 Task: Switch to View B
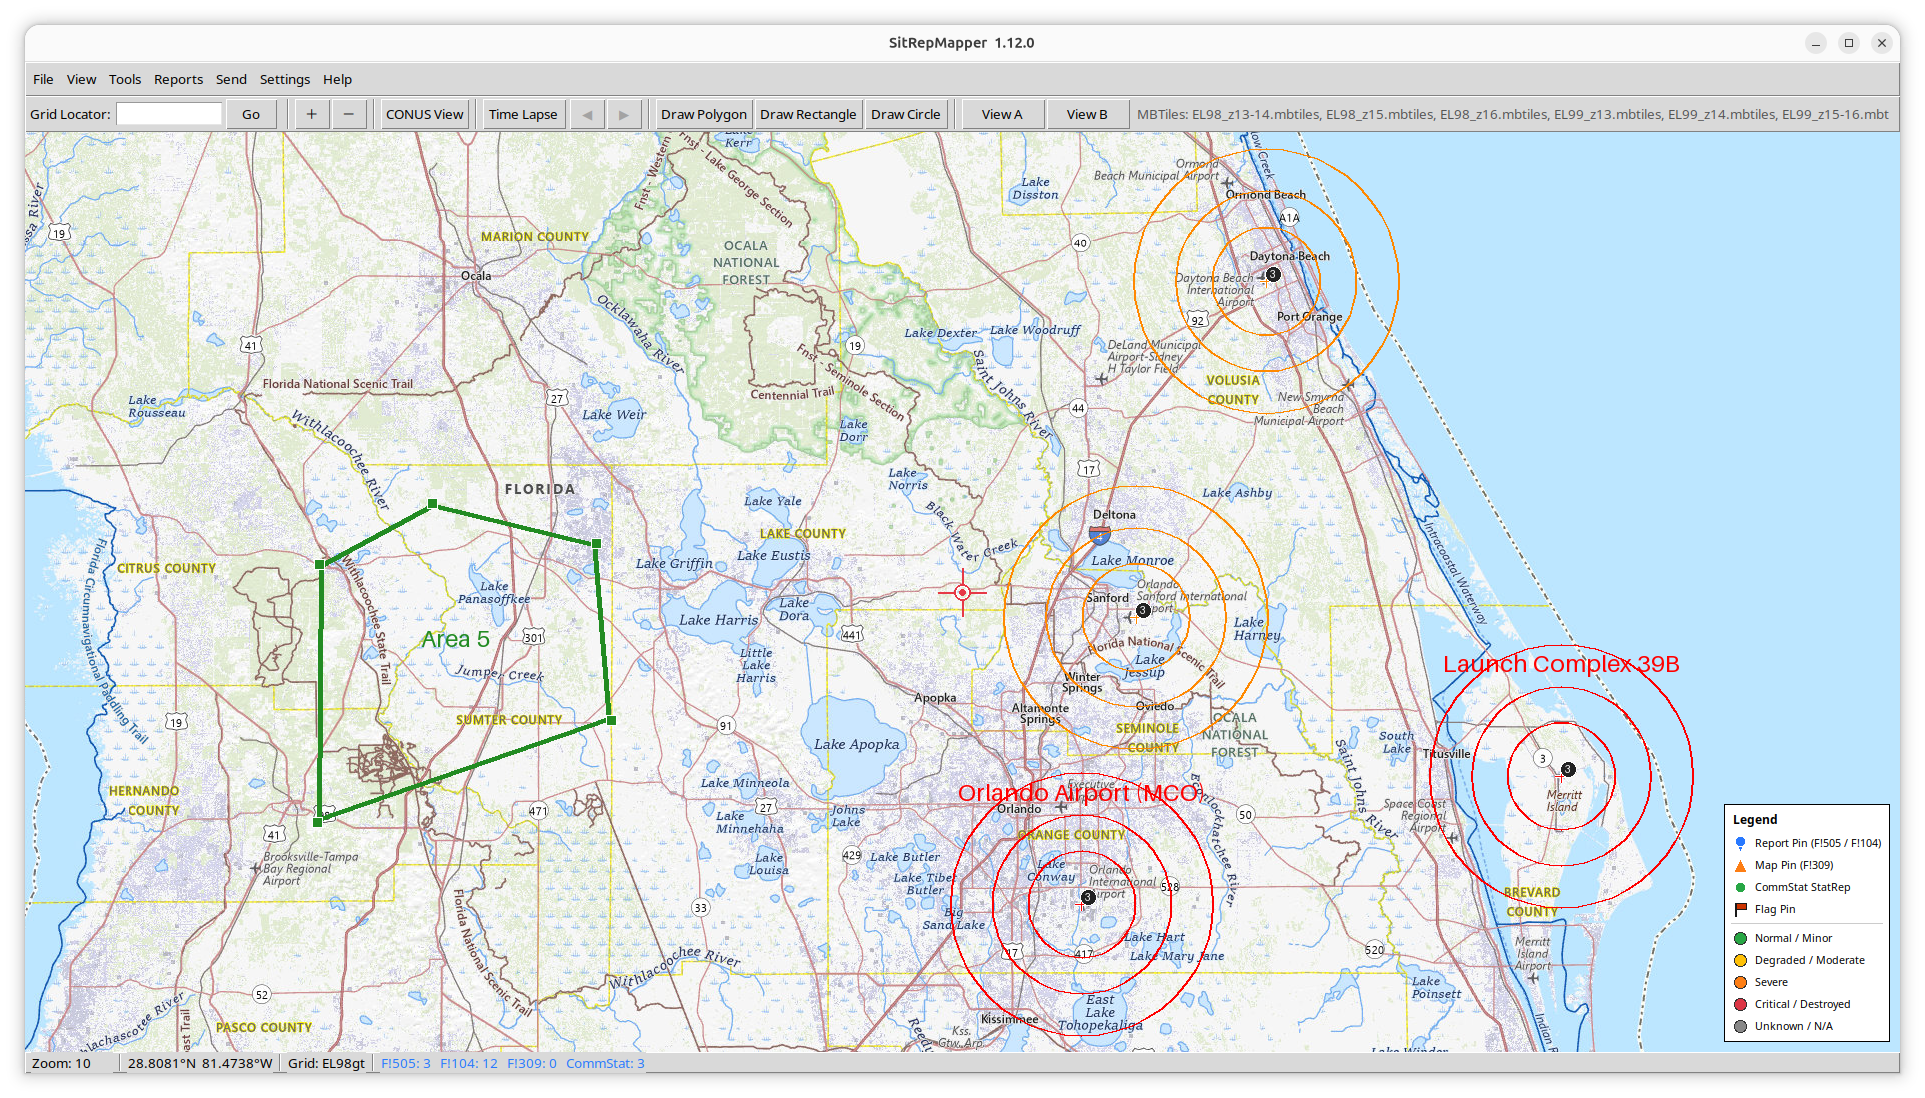click(x=1087, y=114)
